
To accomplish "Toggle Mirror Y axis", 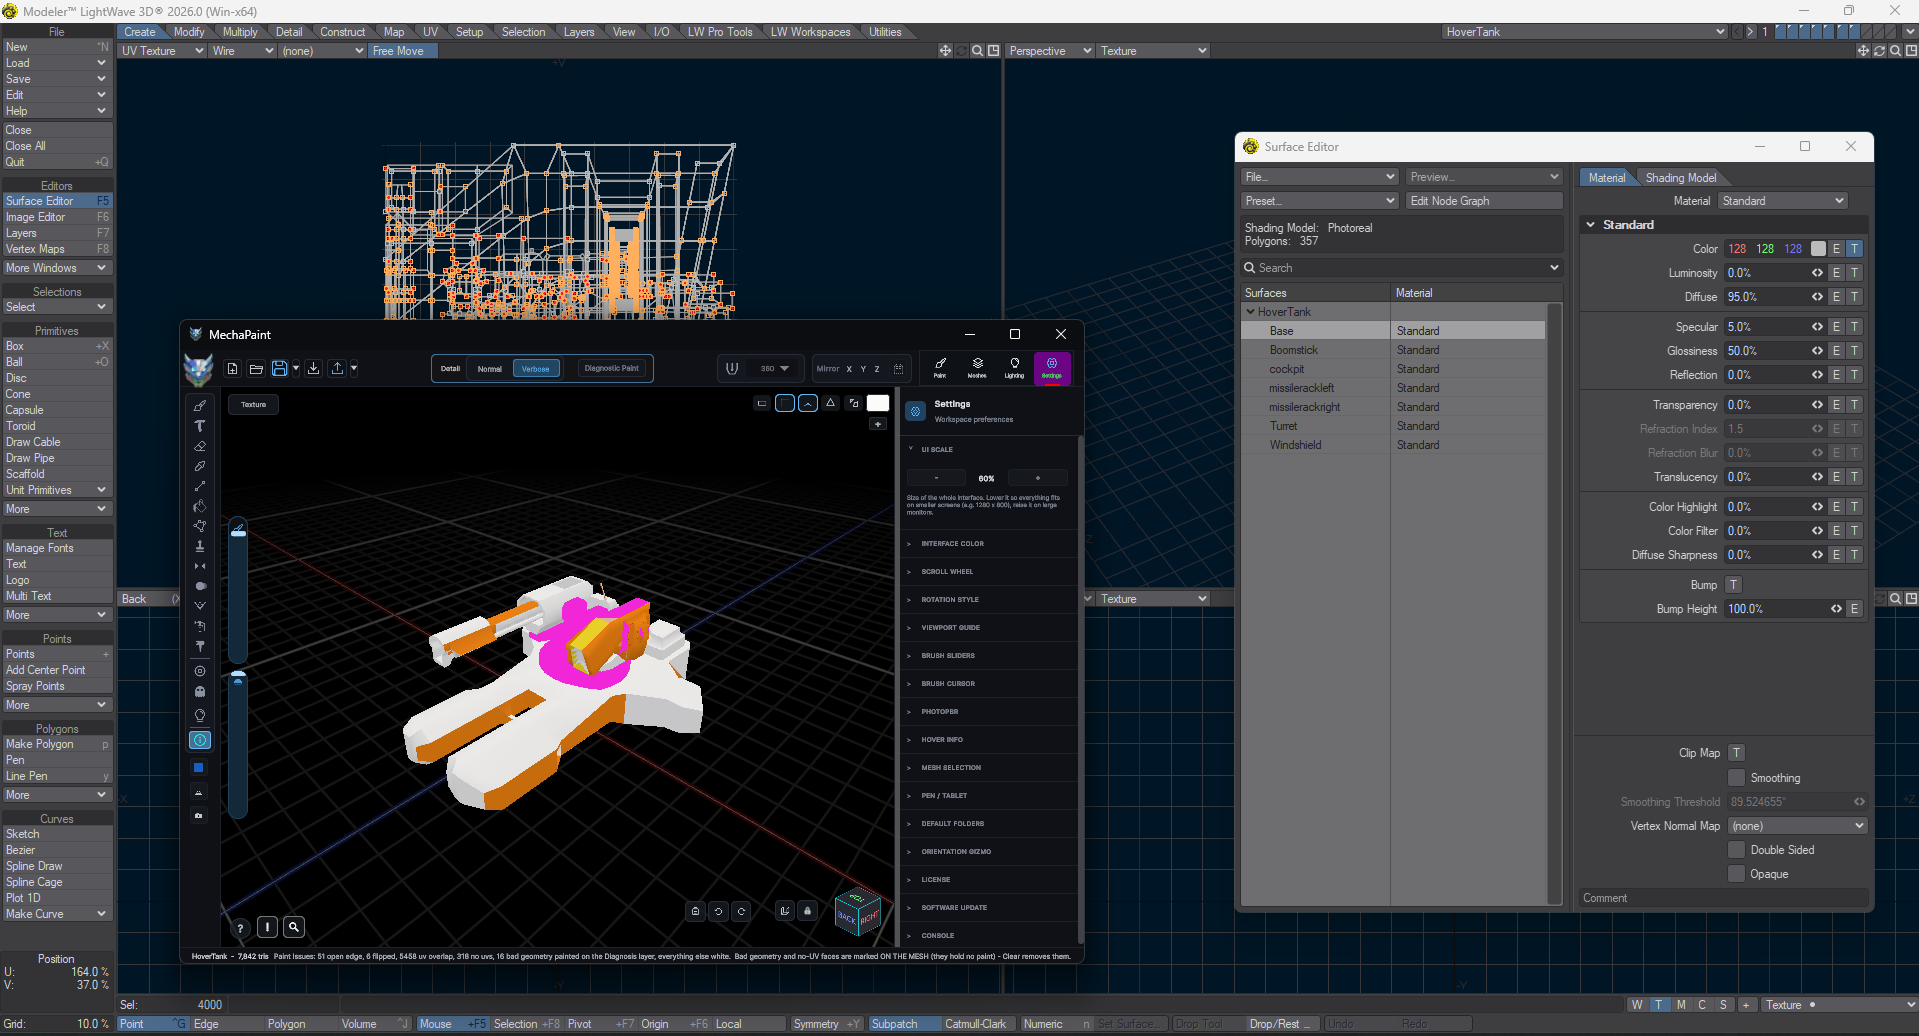I will tap(863, 369).
